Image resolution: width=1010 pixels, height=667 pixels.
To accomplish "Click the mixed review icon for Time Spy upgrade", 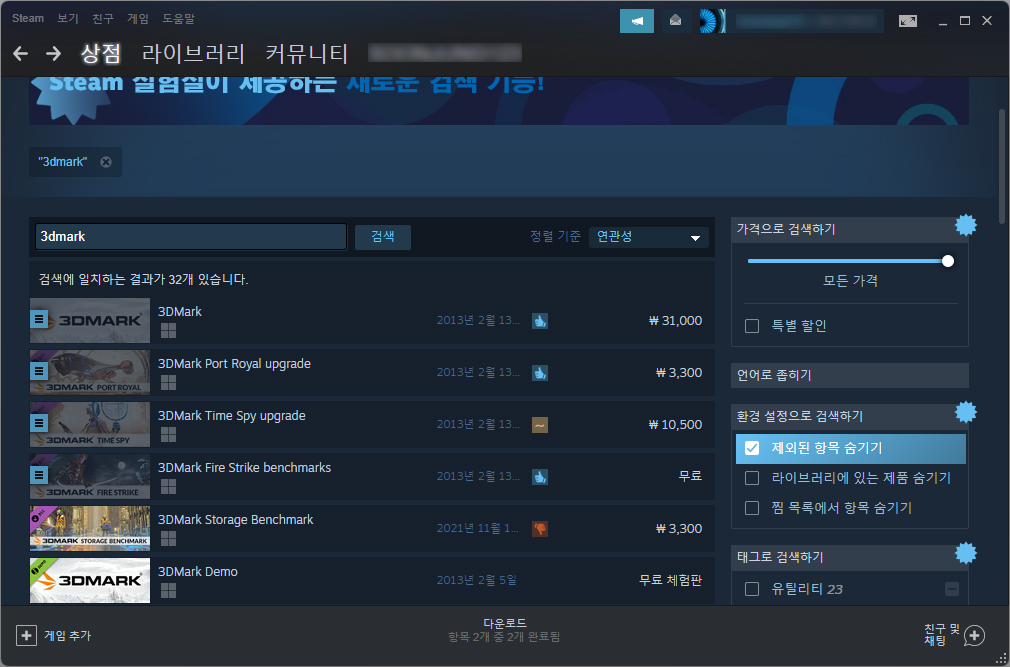I will click(540, 425).
